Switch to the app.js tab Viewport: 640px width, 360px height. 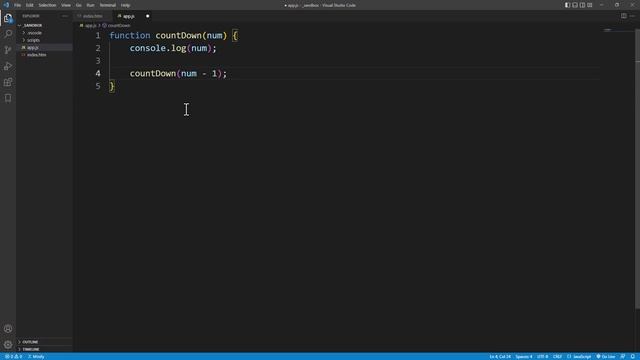(x=129, y=16)
